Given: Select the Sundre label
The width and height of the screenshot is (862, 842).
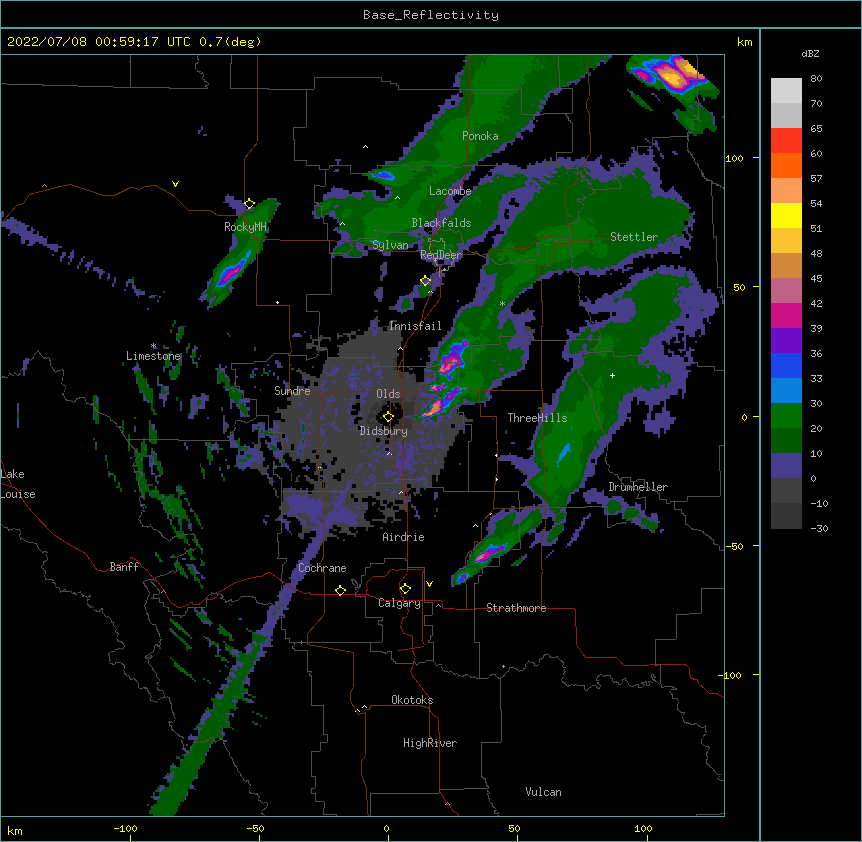Looking at the screenshot, I should click(x=292, y=391).
